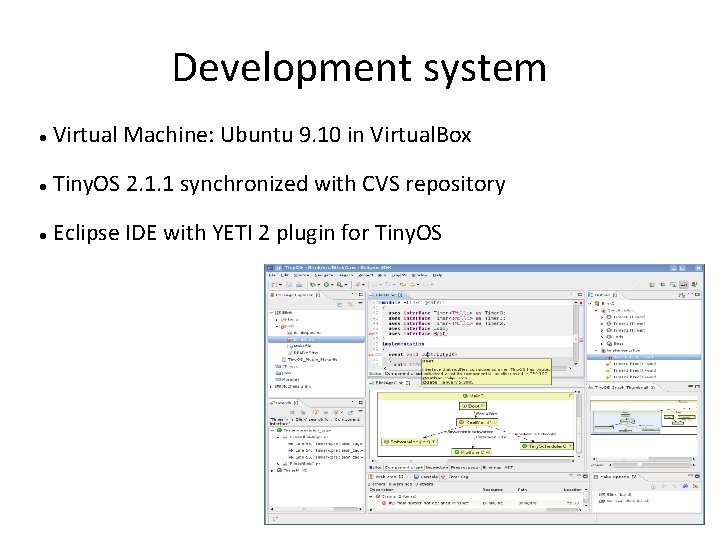The width and height of the screenshot is (720, 540).
Task: Click the word 'implementation' in the editor
Action: (403, 344)
